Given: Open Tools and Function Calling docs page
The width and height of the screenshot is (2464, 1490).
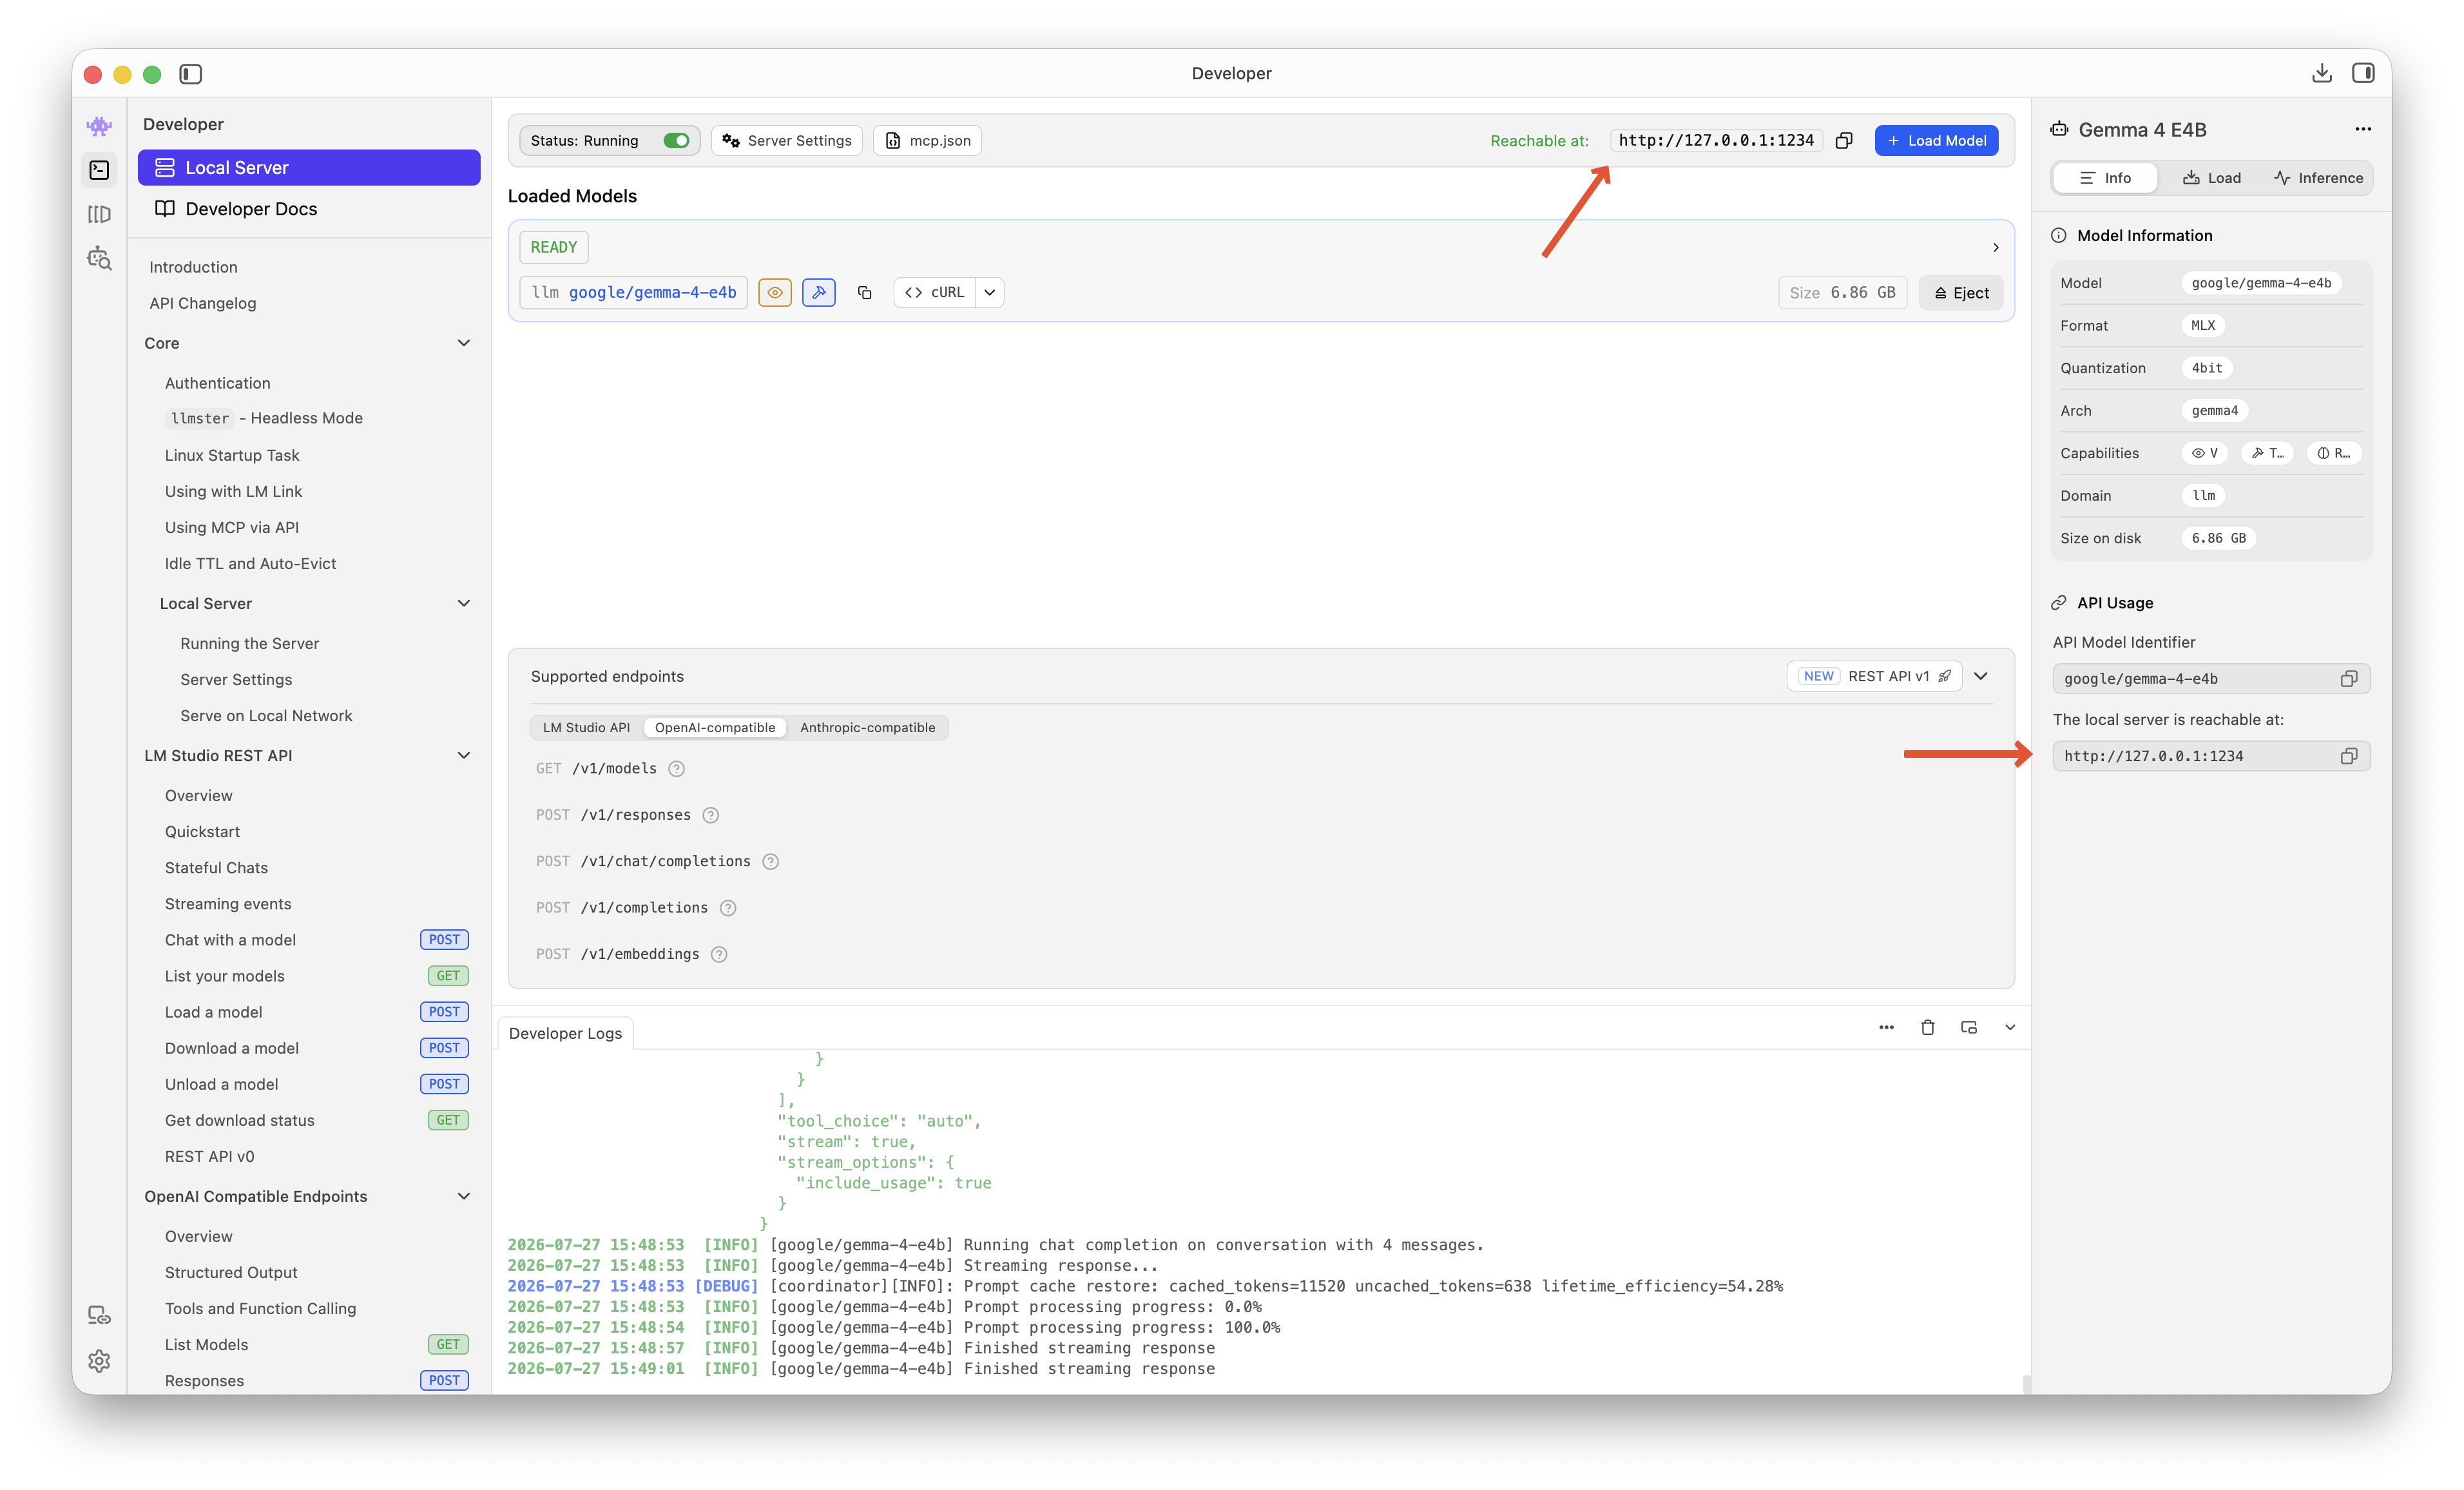Looking at the screenshot, I should 260,1309.
